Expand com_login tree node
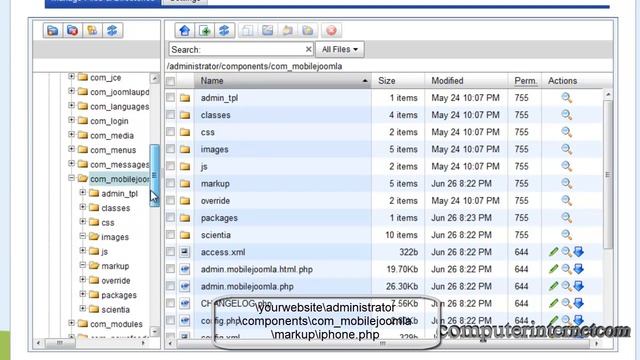The height and width of the screenshot is (360, 640). pos(71,120)
